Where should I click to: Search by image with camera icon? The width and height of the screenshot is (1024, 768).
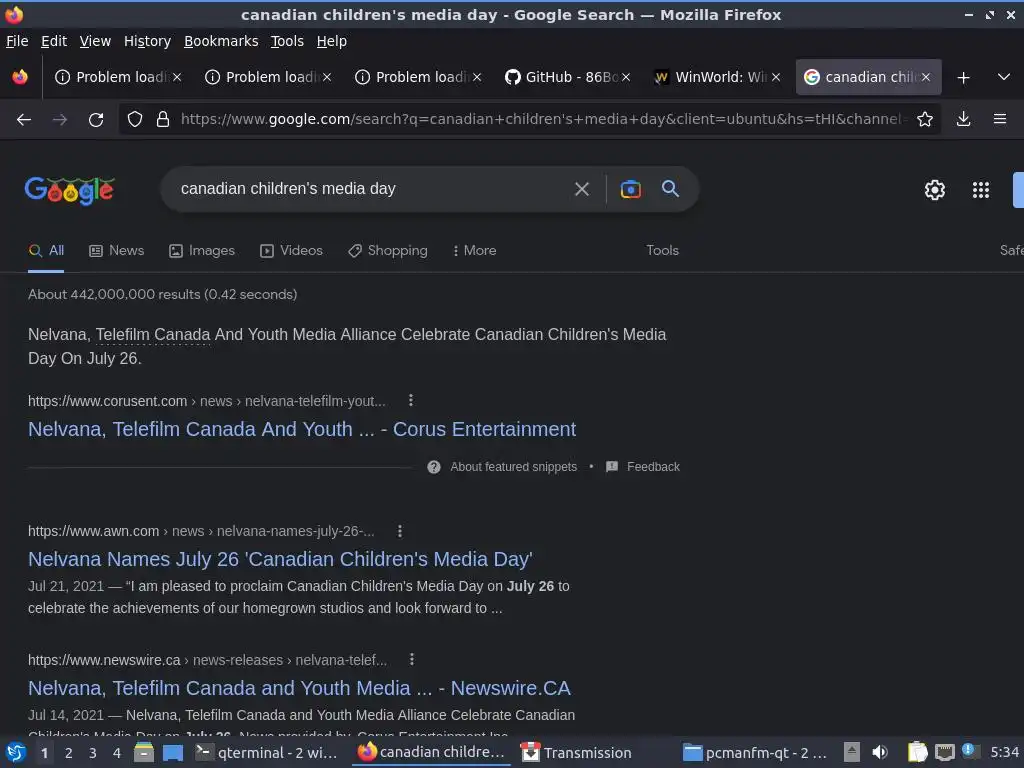630,189
